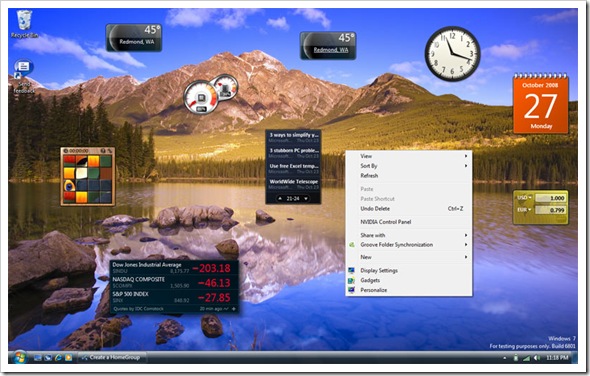The height and width of the screenshot is (376, 590).
Task: Click the Show Desktop Quick Launch icon
Action: coord(38,357)
